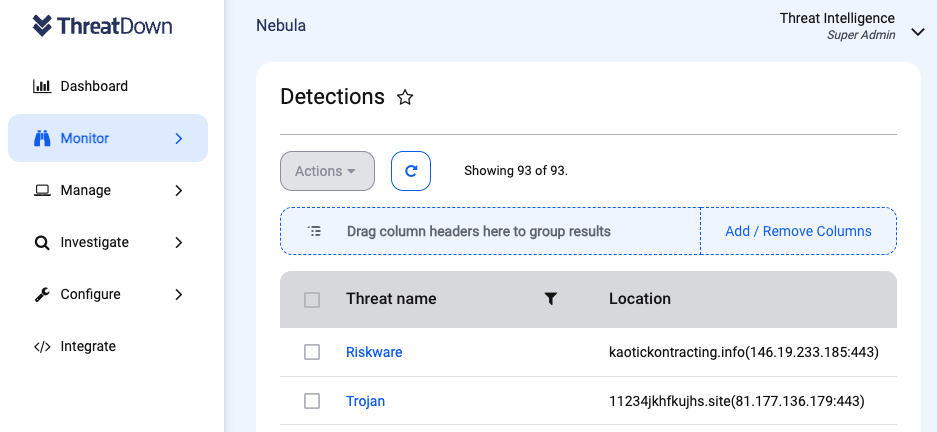Click the Configure wrench icon
The height and width of the screenshot is (432, 937).
coord(42,294)
